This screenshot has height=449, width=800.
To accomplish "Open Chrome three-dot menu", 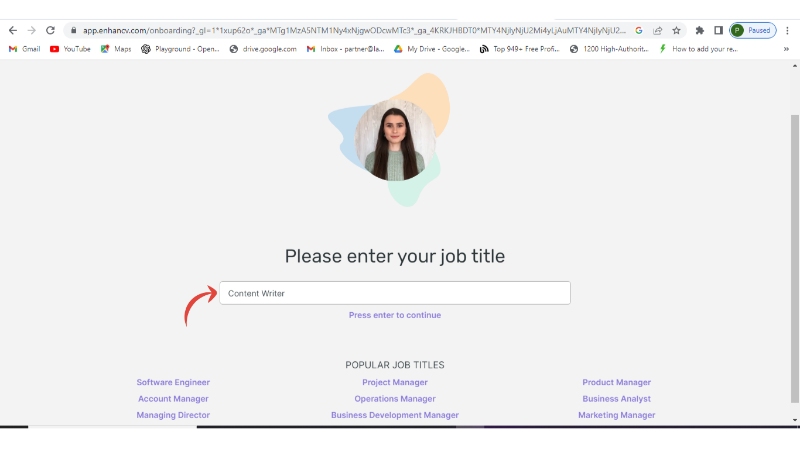I will click(787, 31).
